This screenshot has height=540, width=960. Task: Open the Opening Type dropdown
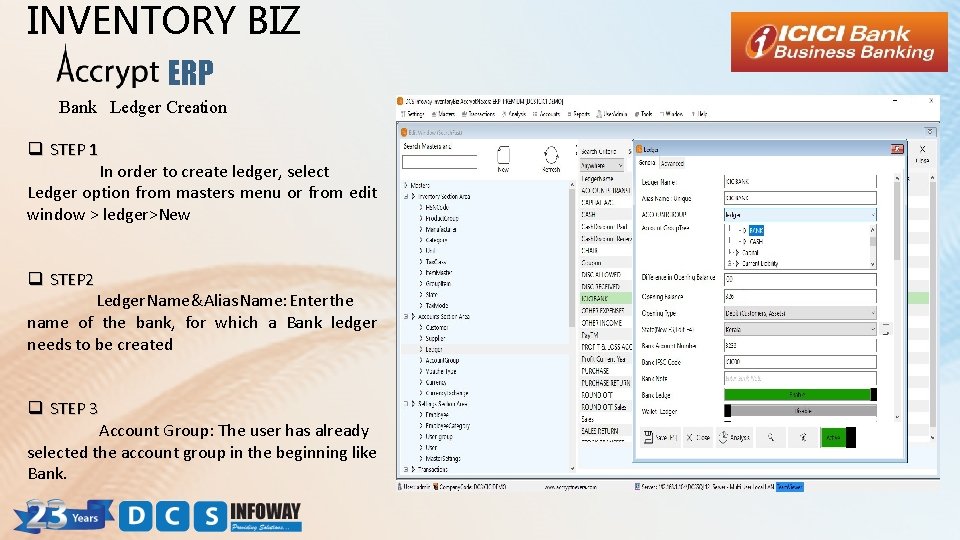point(800,313)
